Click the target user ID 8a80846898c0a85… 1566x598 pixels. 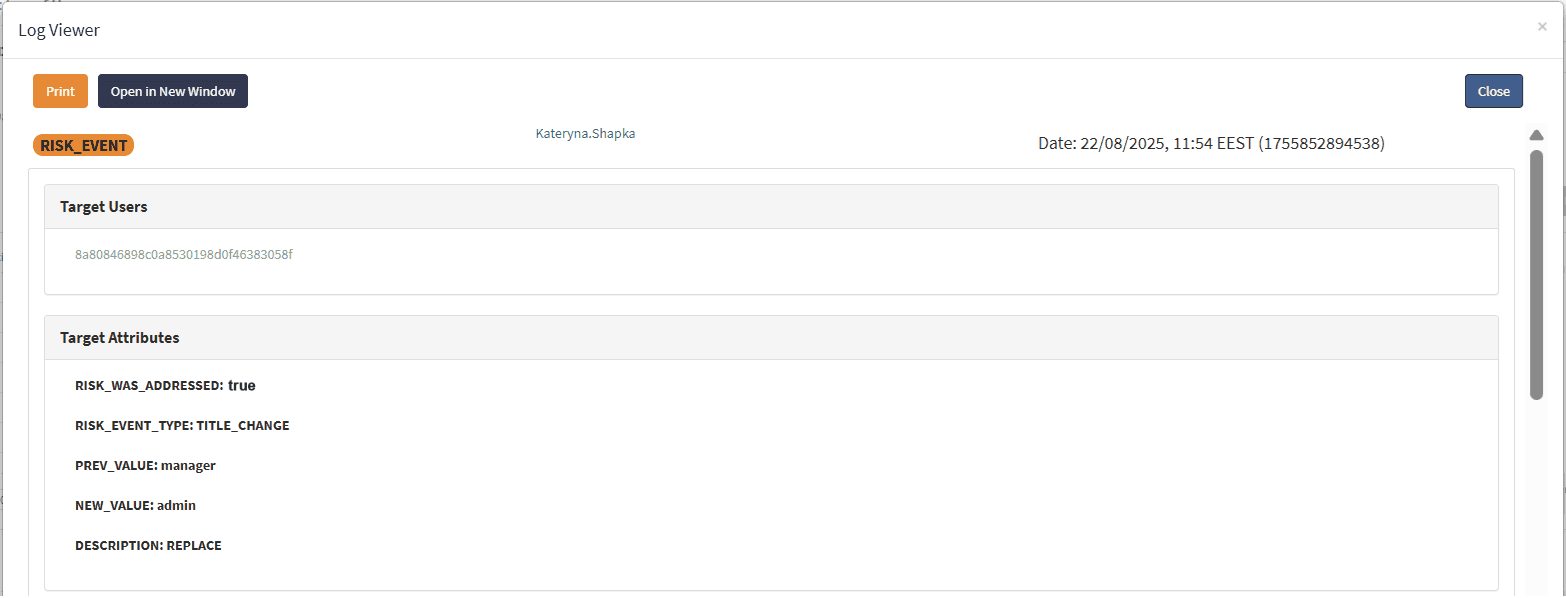(184, 255)
